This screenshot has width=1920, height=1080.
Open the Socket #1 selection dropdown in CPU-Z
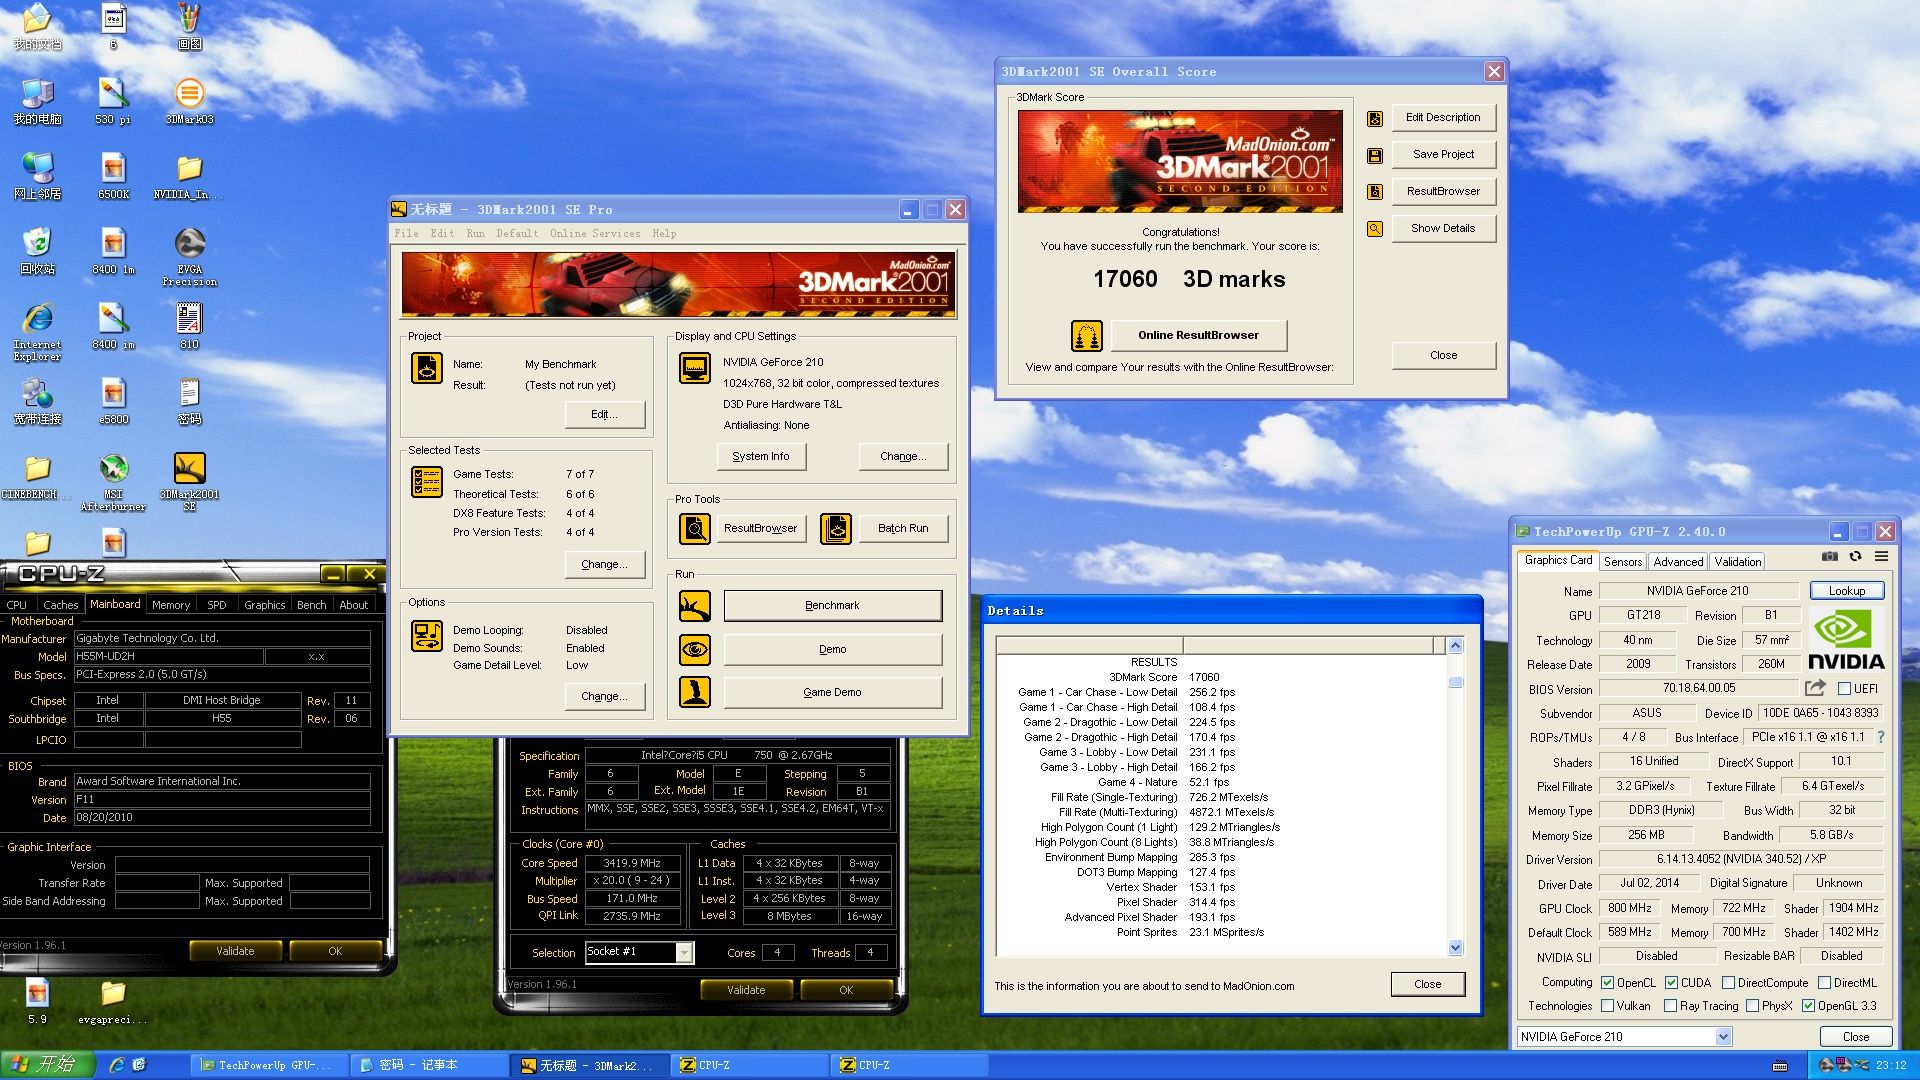point(684,952)
